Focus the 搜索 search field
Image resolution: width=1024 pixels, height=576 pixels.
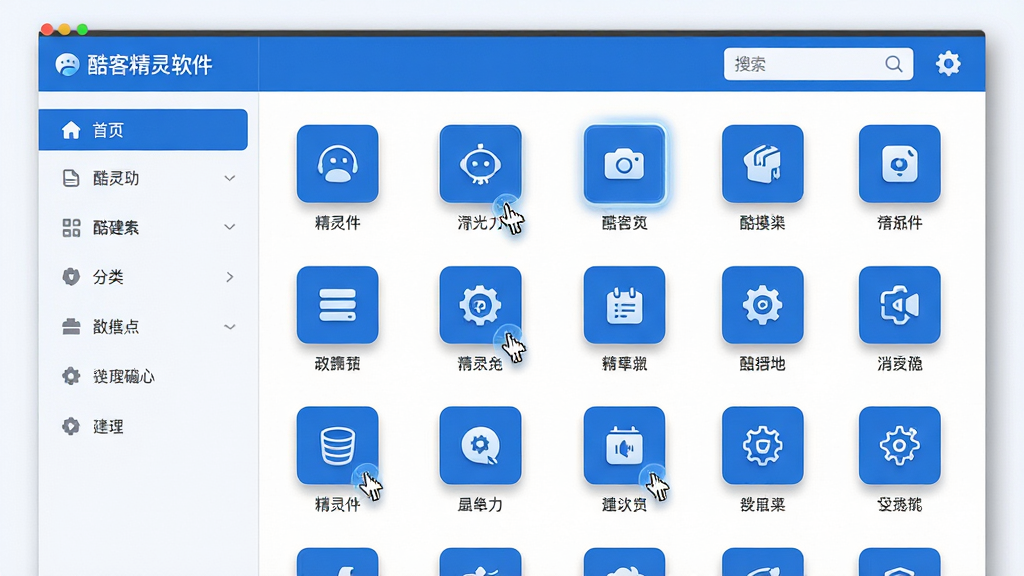pyautogui.click(x=818, y=64)
